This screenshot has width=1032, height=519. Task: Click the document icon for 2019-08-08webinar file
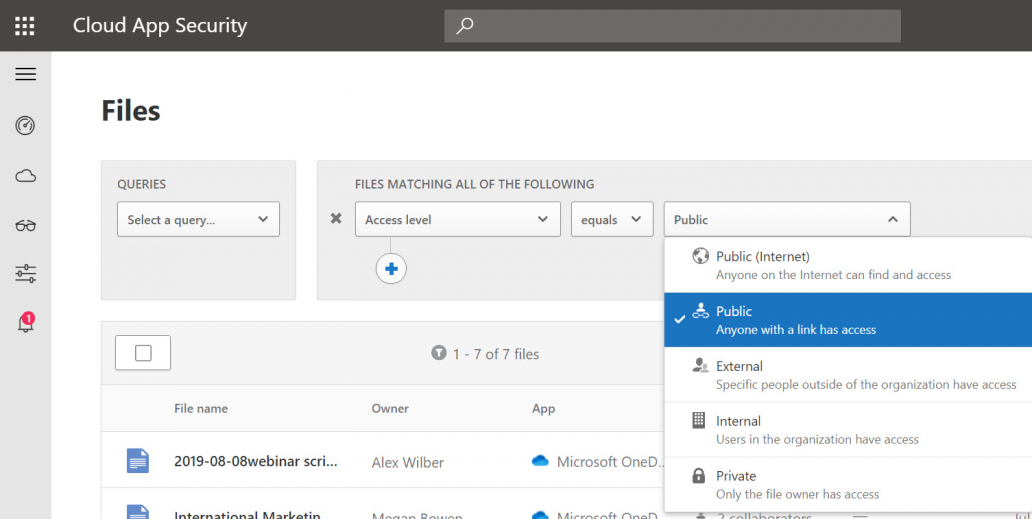(x=138, y=460)
